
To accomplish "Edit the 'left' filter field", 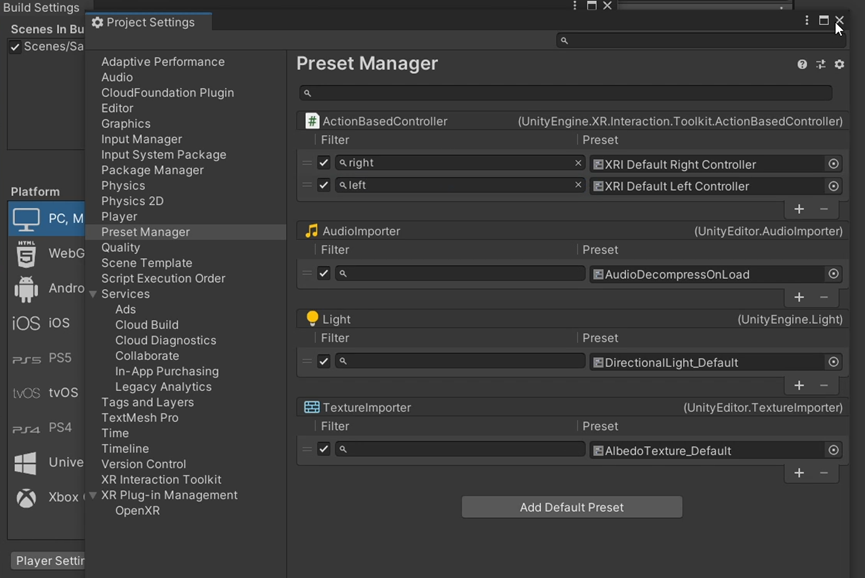I will (460, 185).
